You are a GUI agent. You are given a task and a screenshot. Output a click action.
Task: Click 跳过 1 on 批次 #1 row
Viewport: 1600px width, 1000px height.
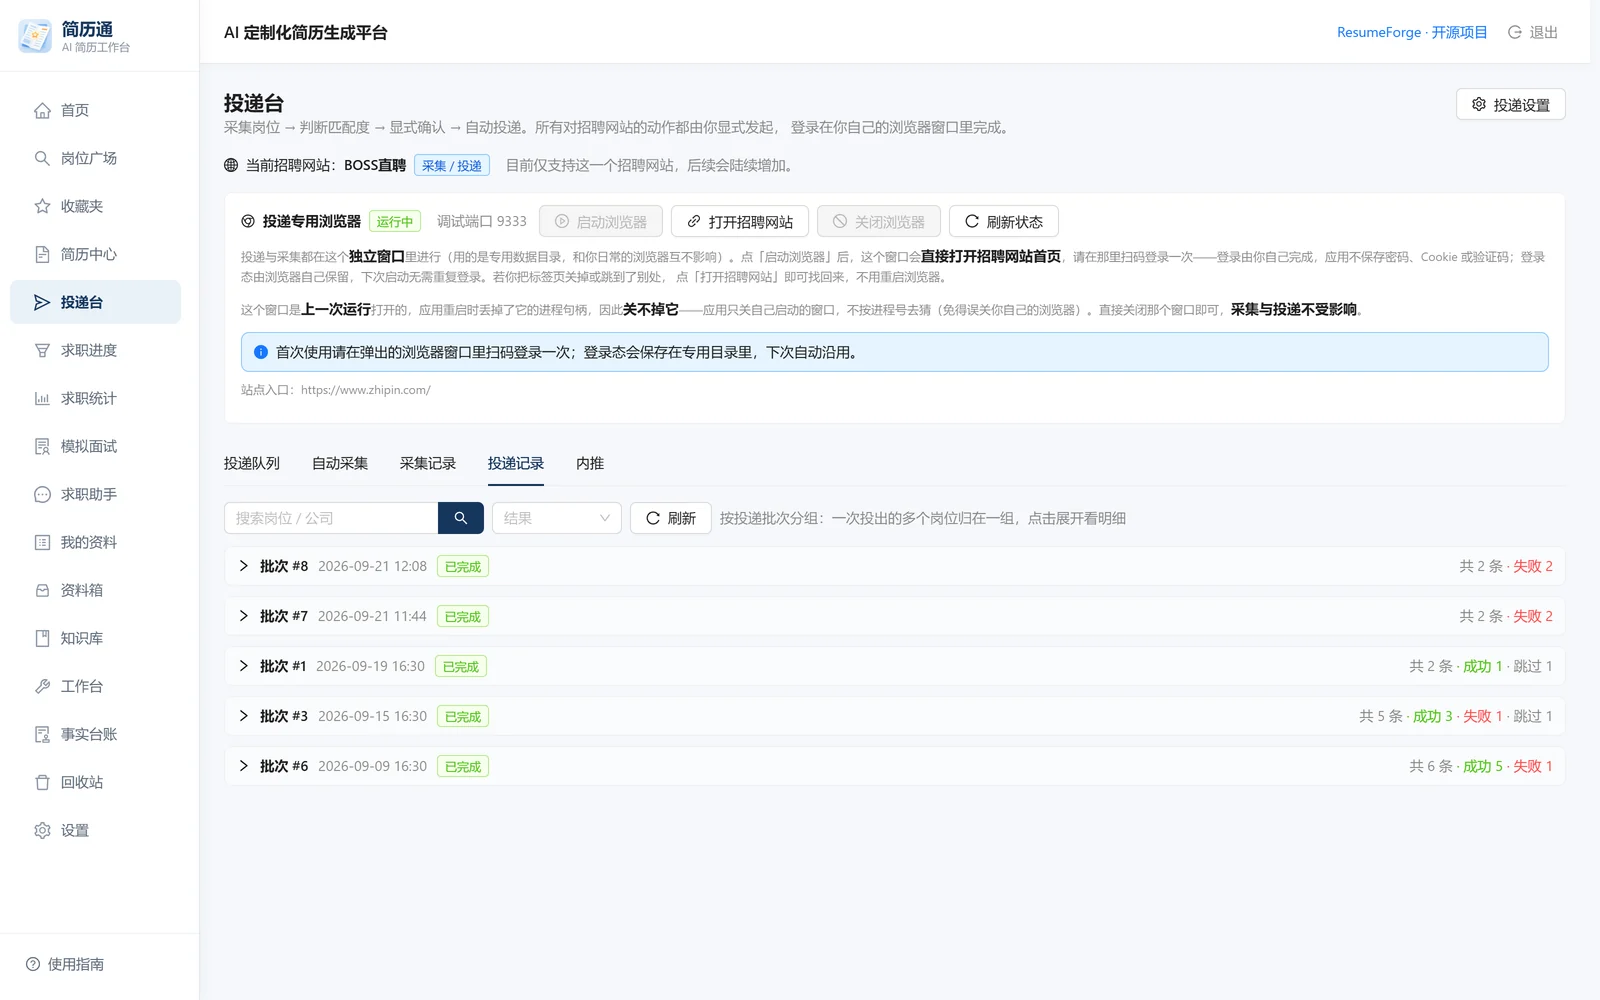point(1533,666)
